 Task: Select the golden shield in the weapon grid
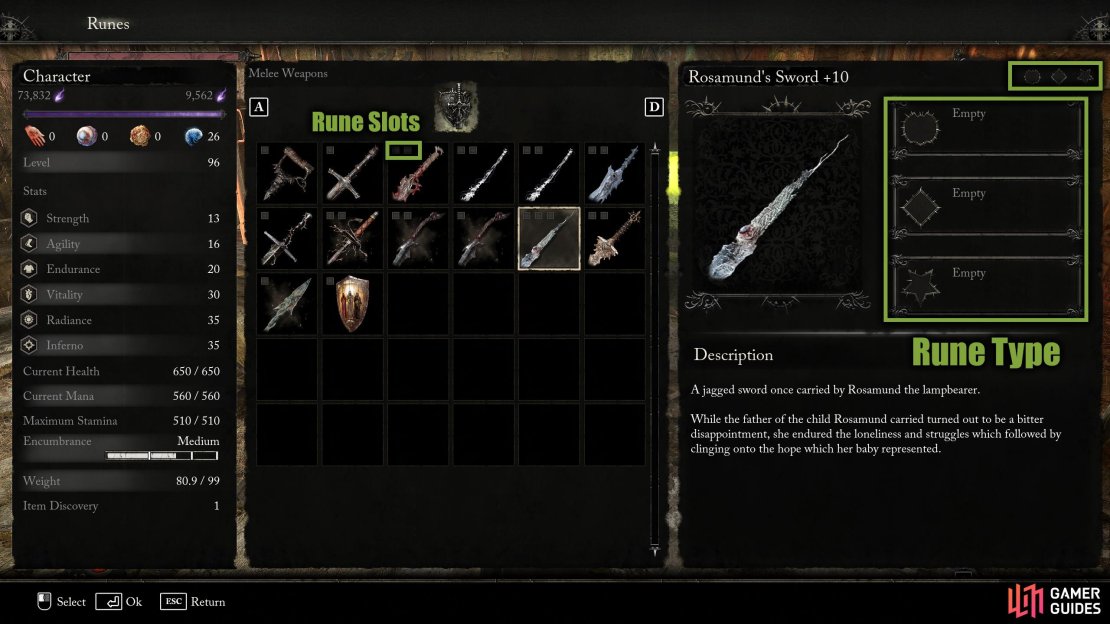click(x=352, y=304)
